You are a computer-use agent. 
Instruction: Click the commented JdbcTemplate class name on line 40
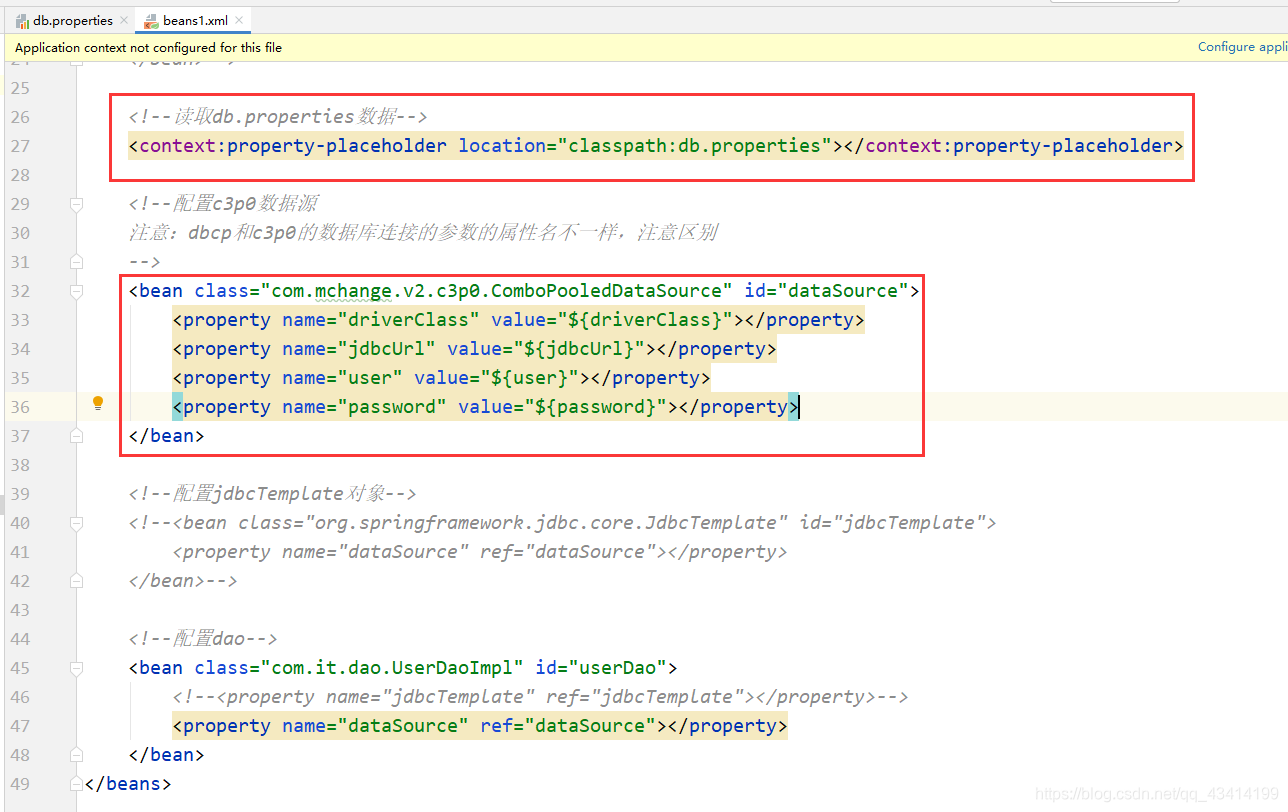pos(552,523)
